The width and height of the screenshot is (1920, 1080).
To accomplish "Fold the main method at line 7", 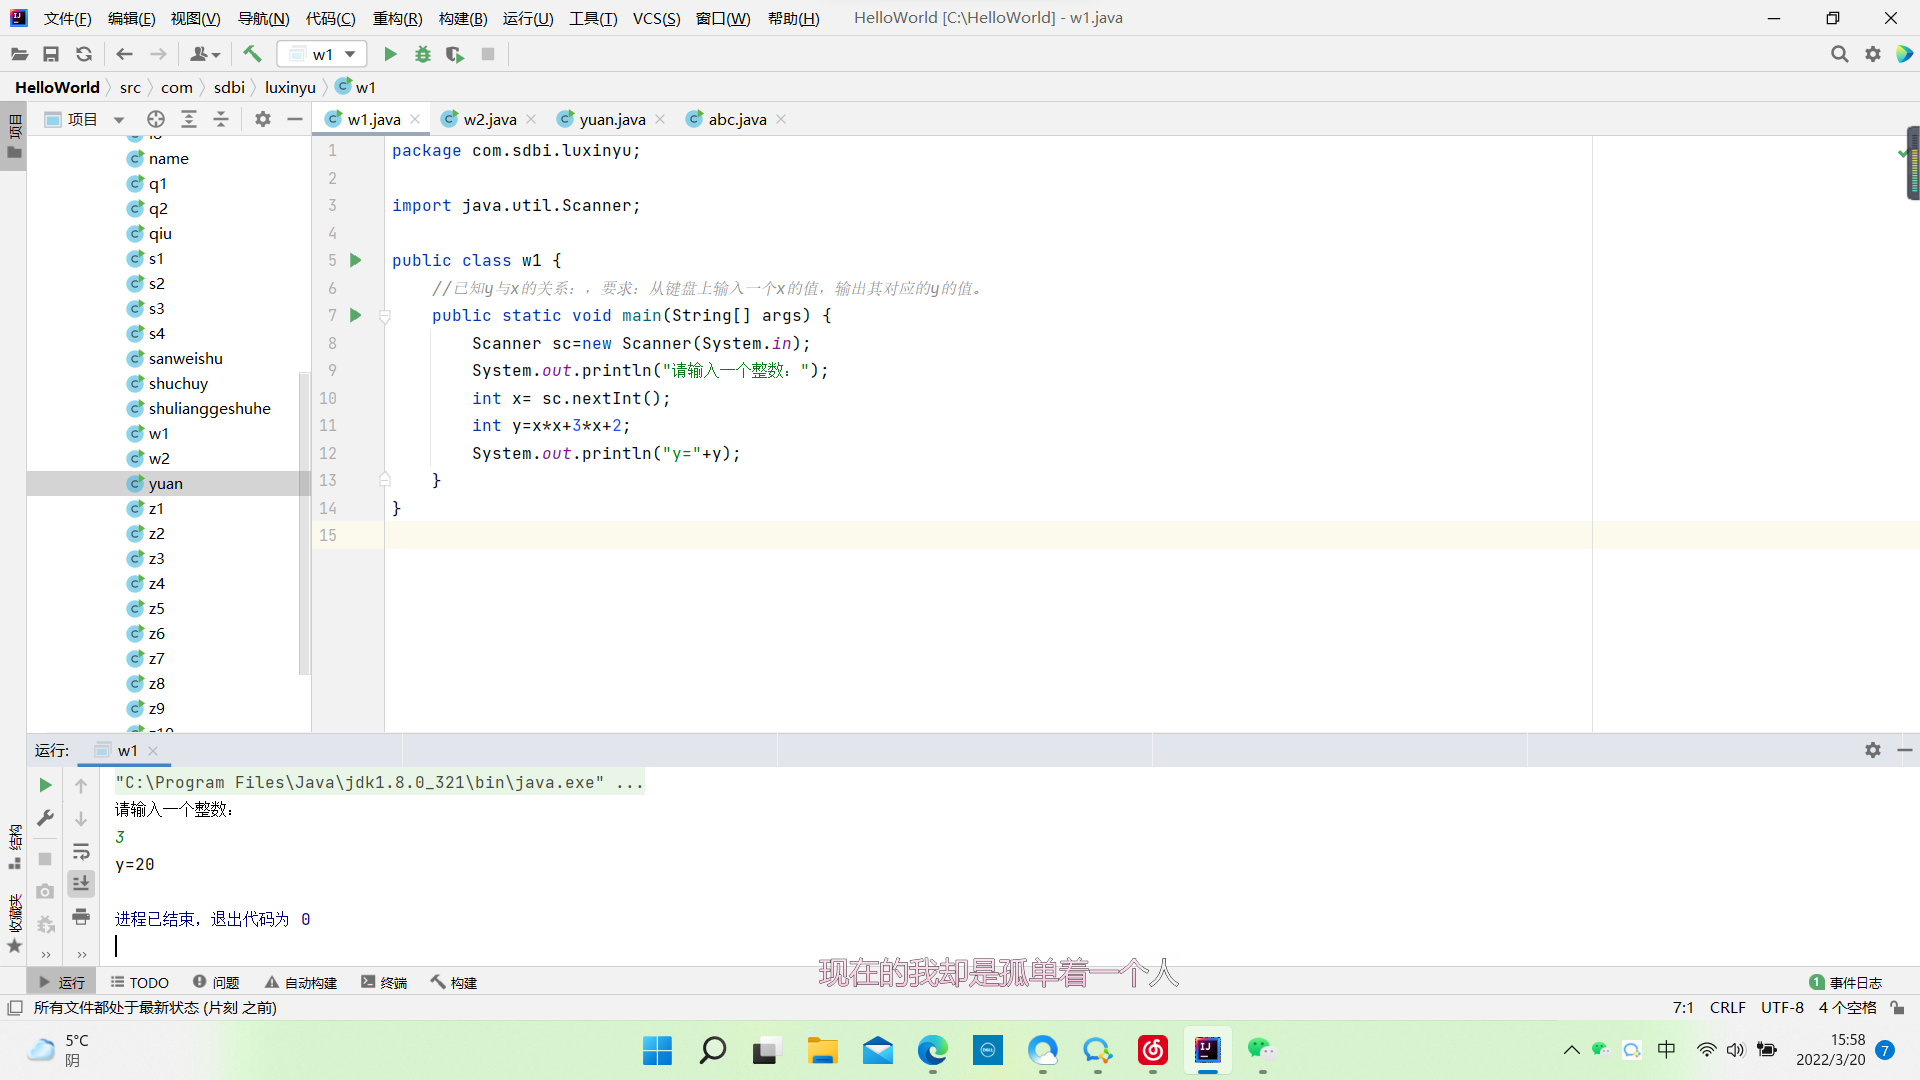I will [384, 316].
